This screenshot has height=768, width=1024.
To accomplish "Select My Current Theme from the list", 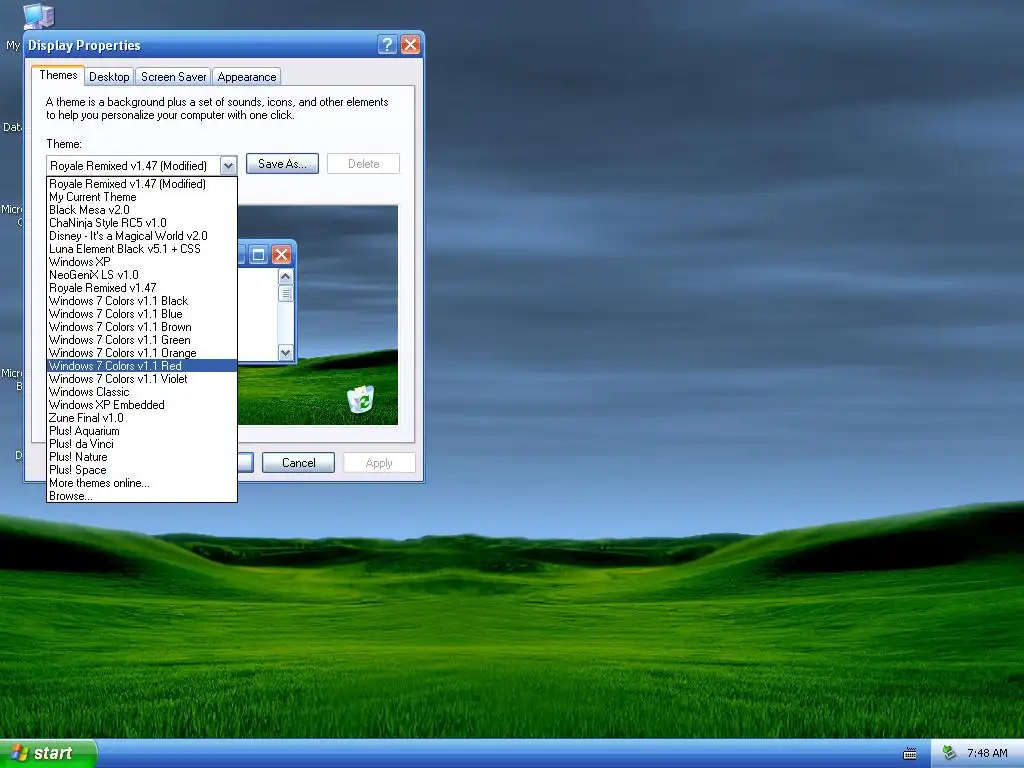I will 142,197.
